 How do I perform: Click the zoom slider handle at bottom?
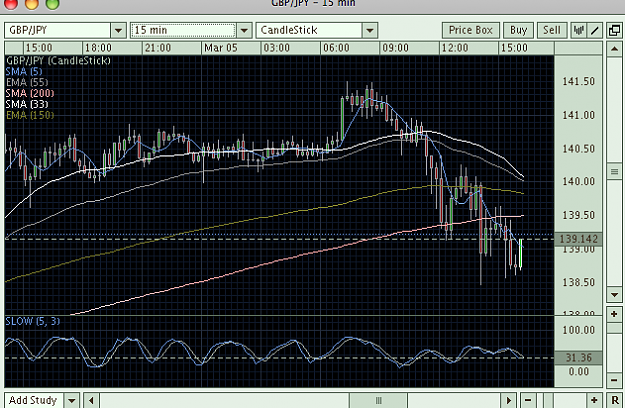tap(548, 400)
